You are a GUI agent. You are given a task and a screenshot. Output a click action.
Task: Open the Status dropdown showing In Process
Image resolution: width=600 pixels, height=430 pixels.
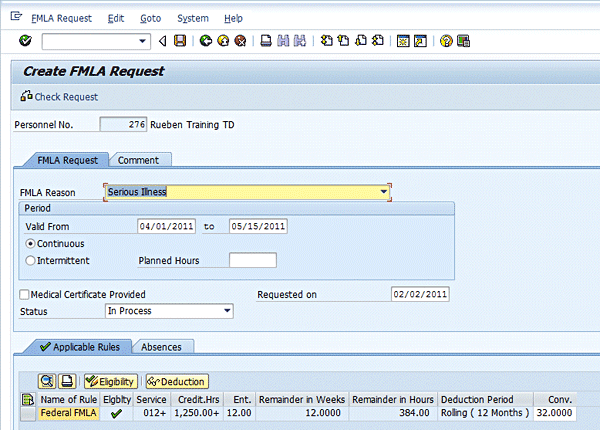(227, 311)
